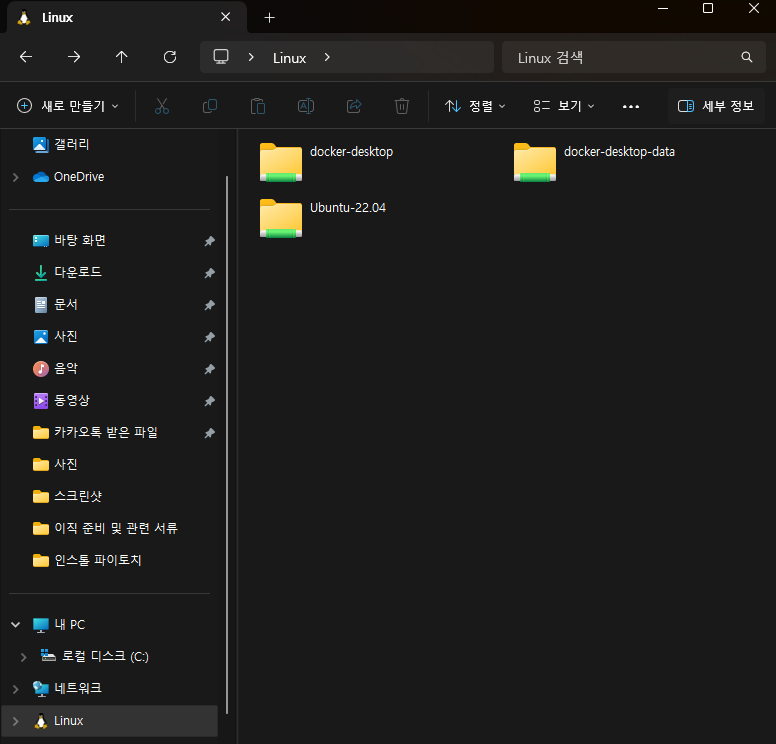Screen dimensions: 776x744
Task: Close the Linux tab
Action: tap(226, 17)
